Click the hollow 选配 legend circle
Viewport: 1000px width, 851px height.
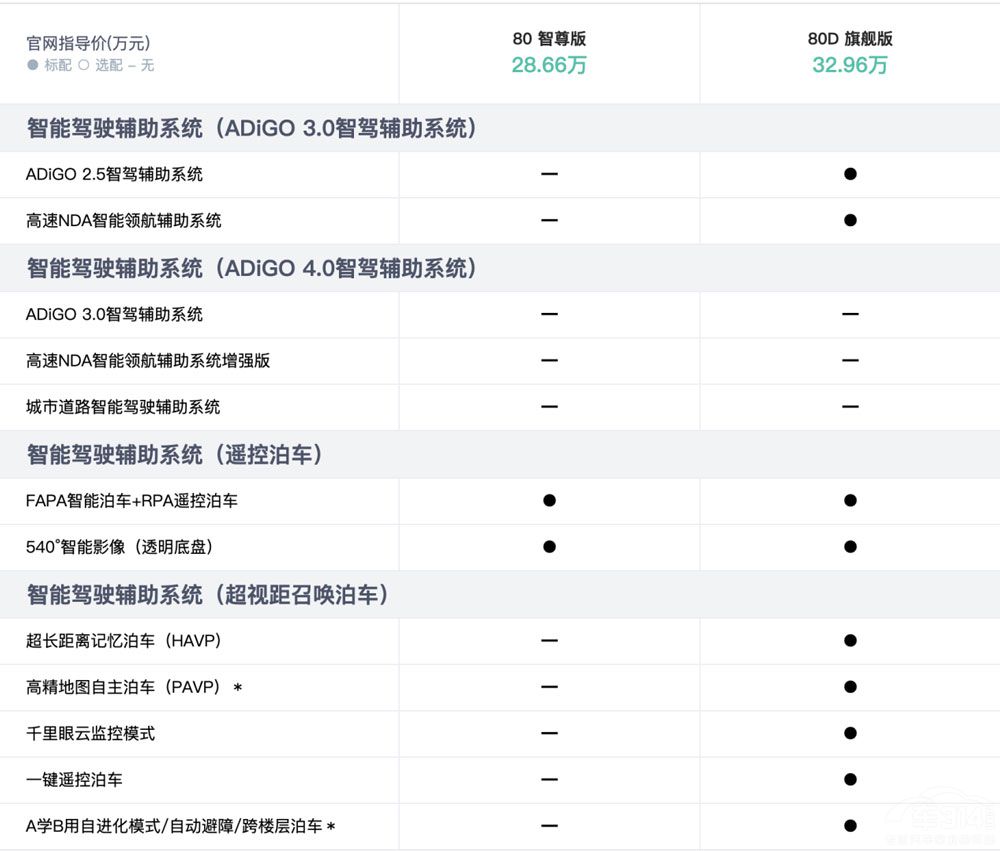coord(84,65)
